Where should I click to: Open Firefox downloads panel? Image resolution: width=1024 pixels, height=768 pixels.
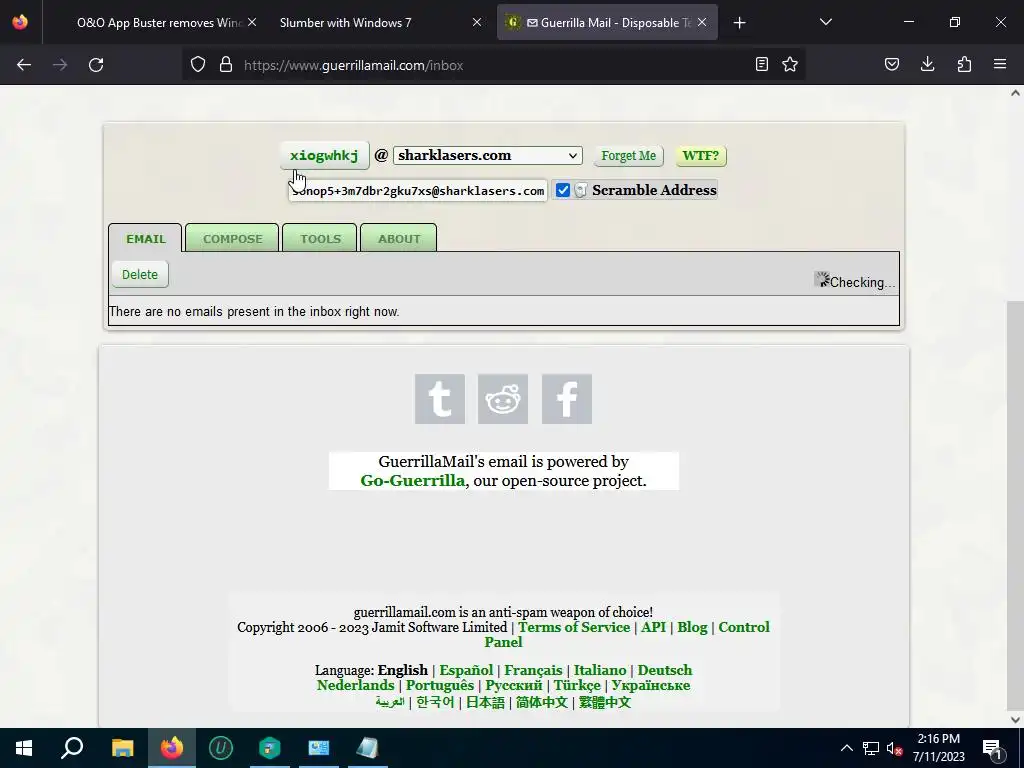click(x=927, y=65)
